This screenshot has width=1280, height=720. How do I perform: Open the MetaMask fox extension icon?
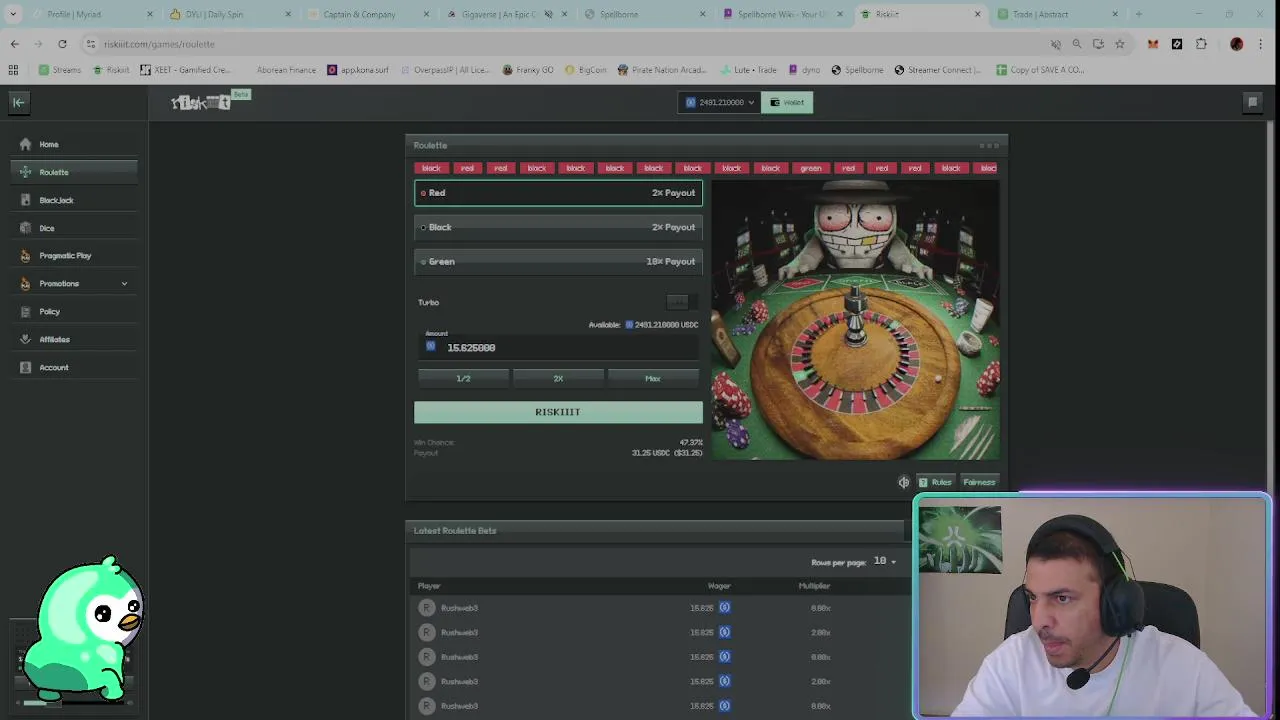[1153, 44]
